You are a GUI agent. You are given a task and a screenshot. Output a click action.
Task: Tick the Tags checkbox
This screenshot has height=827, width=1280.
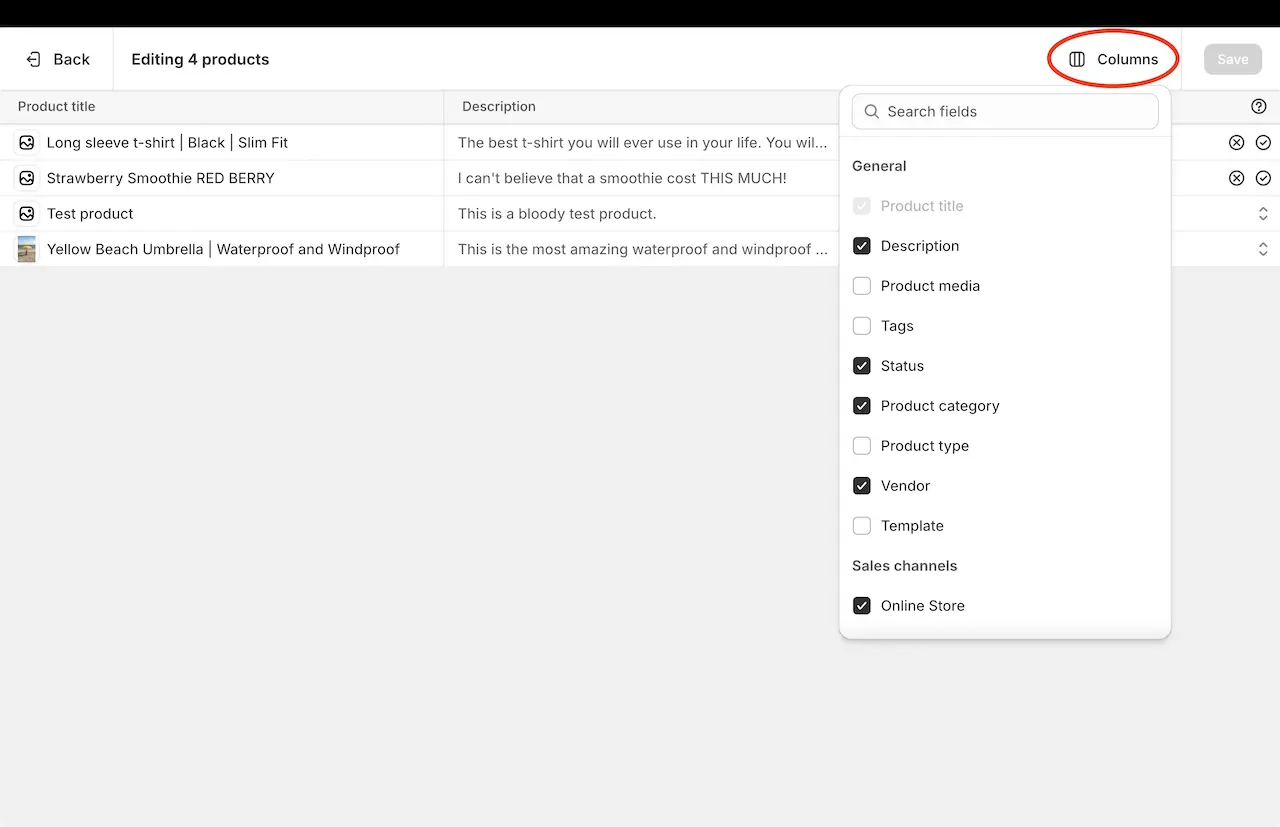coord(861,326)
